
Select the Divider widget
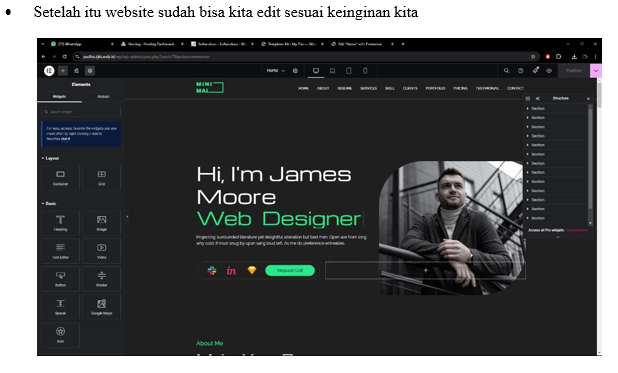click(x=101, y=279)
